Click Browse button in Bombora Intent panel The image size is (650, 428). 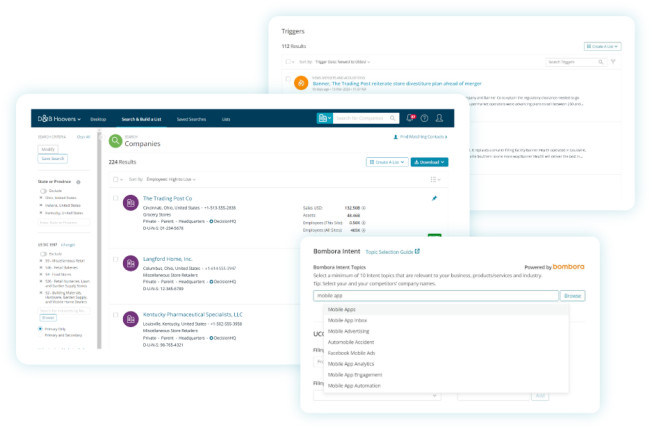(572, 296)
